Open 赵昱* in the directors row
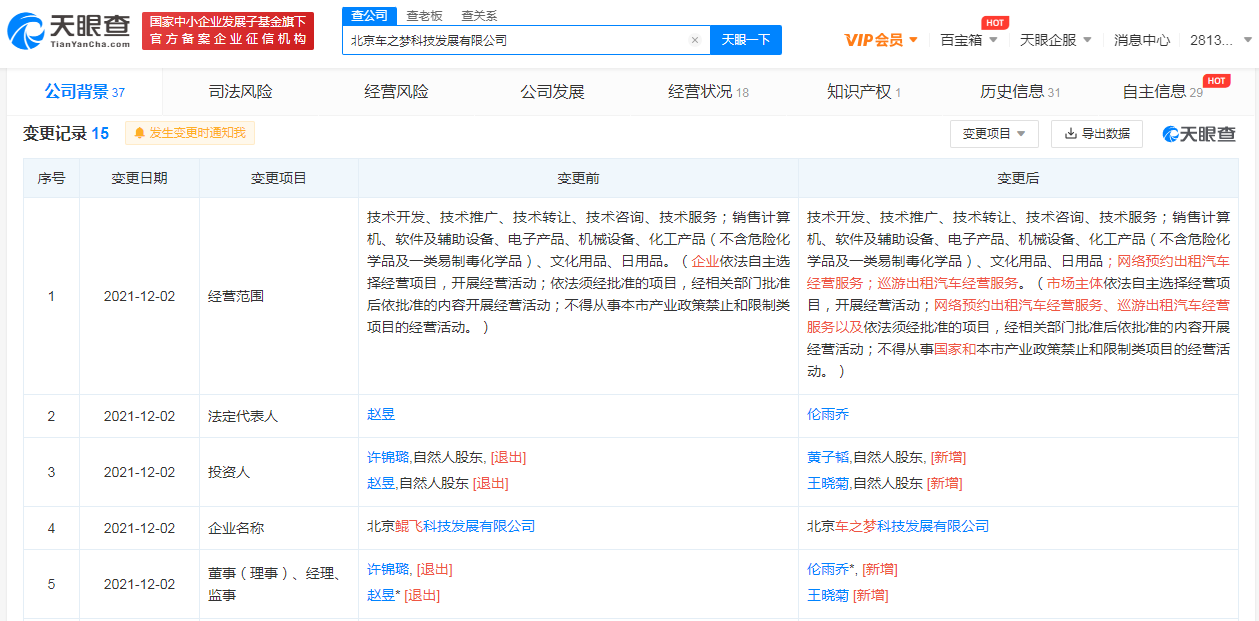The image size is (1259, 621). tap(384, 596)
